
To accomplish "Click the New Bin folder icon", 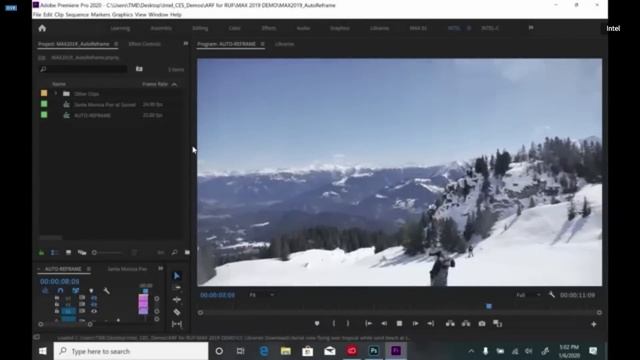I will tap(187, 253).
